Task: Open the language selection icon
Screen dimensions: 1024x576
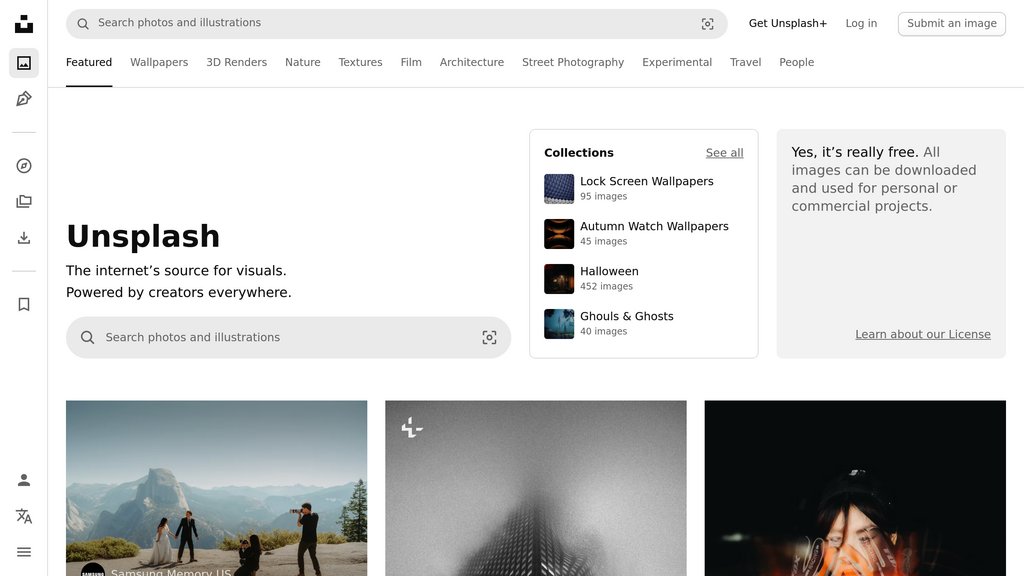Action: tap(23, 516)
